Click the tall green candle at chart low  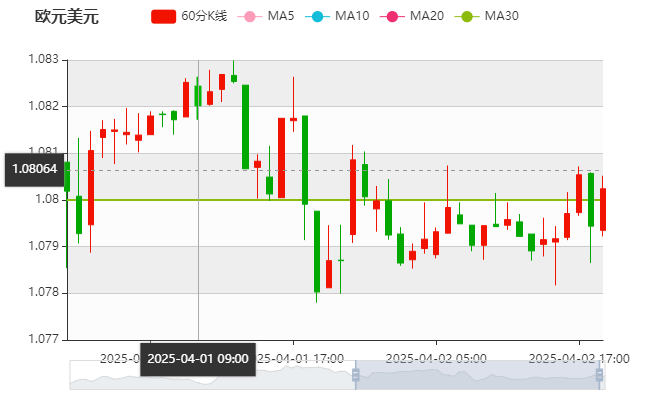pyautogui.click(x=317, y=252)
